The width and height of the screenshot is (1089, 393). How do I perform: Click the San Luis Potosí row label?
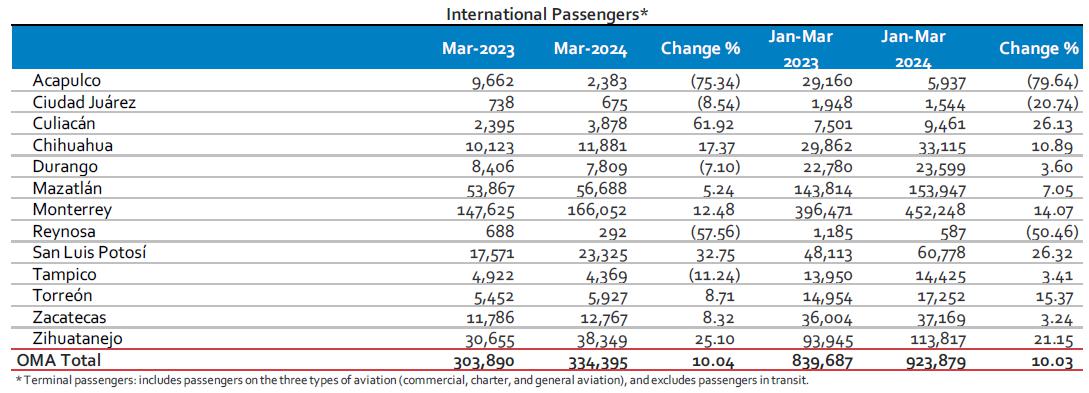pyautogui.click(x=89, y=253)
